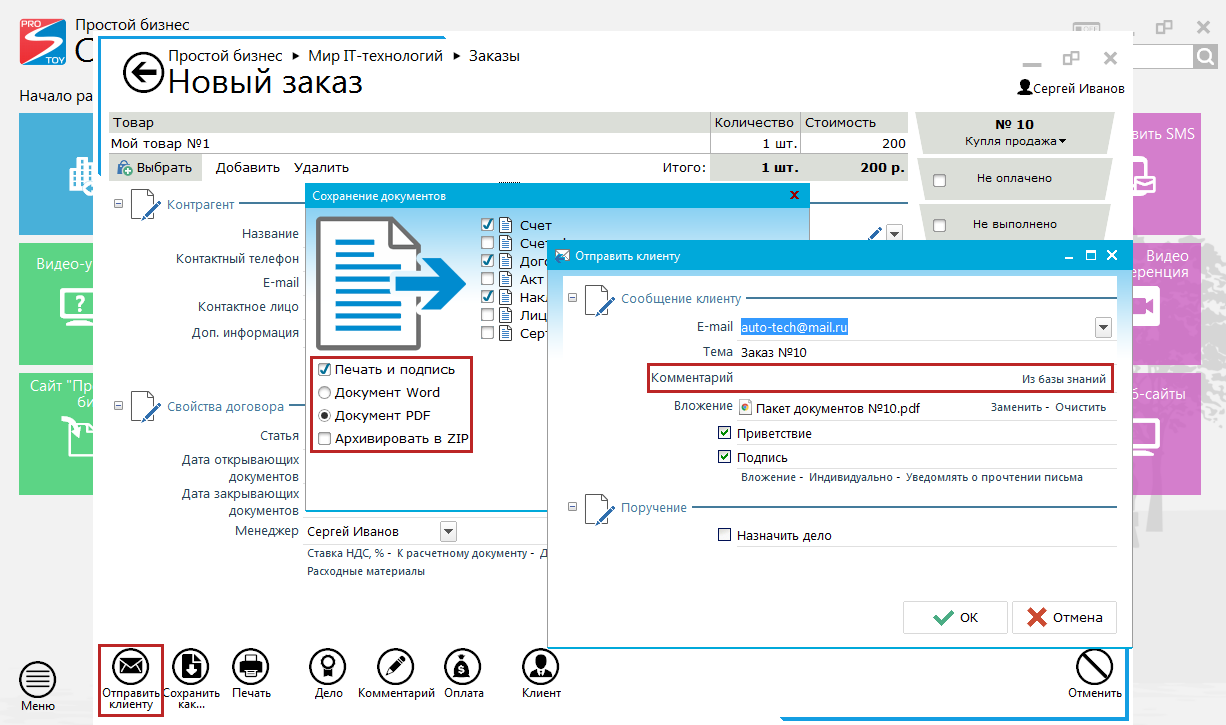Confirm sending with the OK button
This screenshot has height=725, width=1226.
(955, 617)
